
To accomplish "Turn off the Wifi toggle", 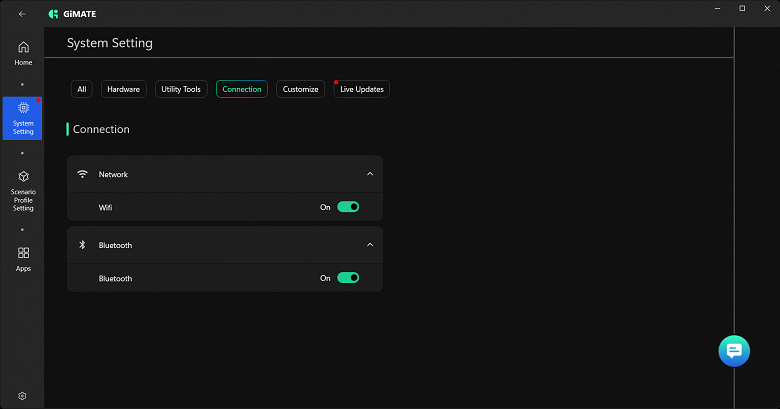I will click(x=347, y=207).
